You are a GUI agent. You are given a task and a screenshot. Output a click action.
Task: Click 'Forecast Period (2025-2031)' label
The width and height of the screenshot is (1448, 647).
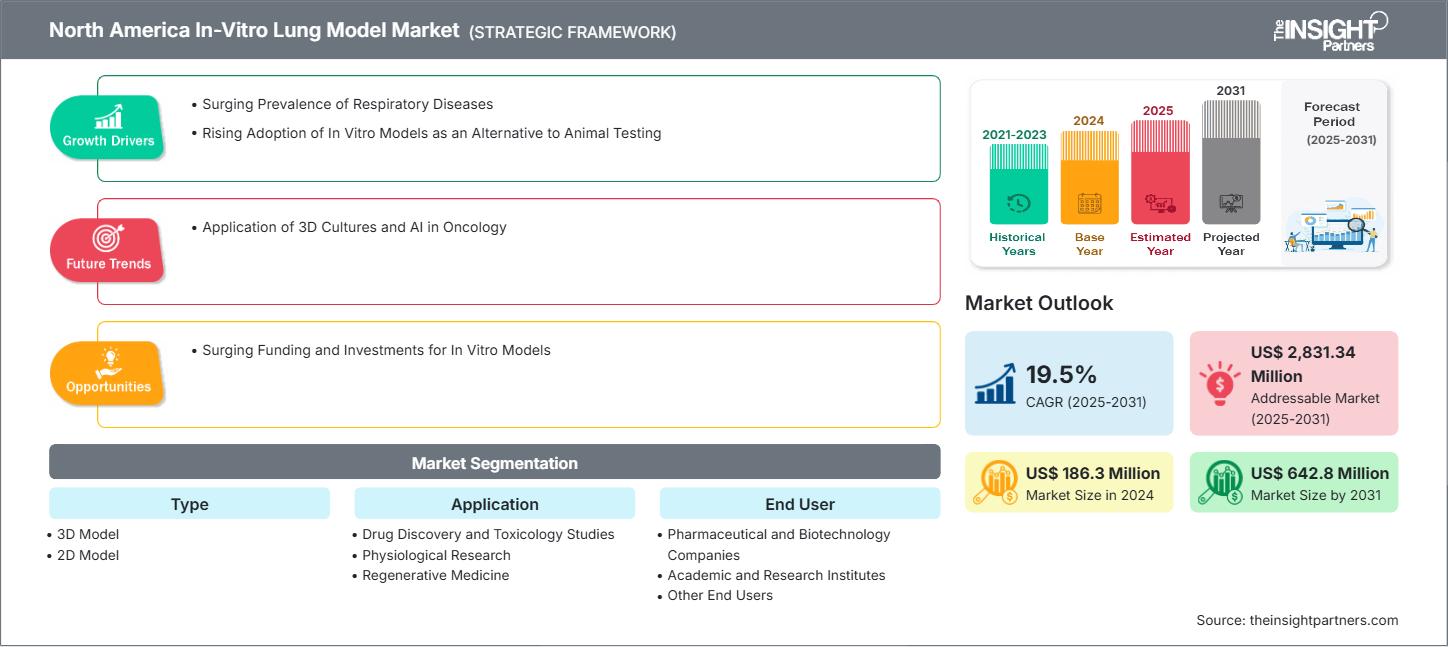click(1338, 123)
